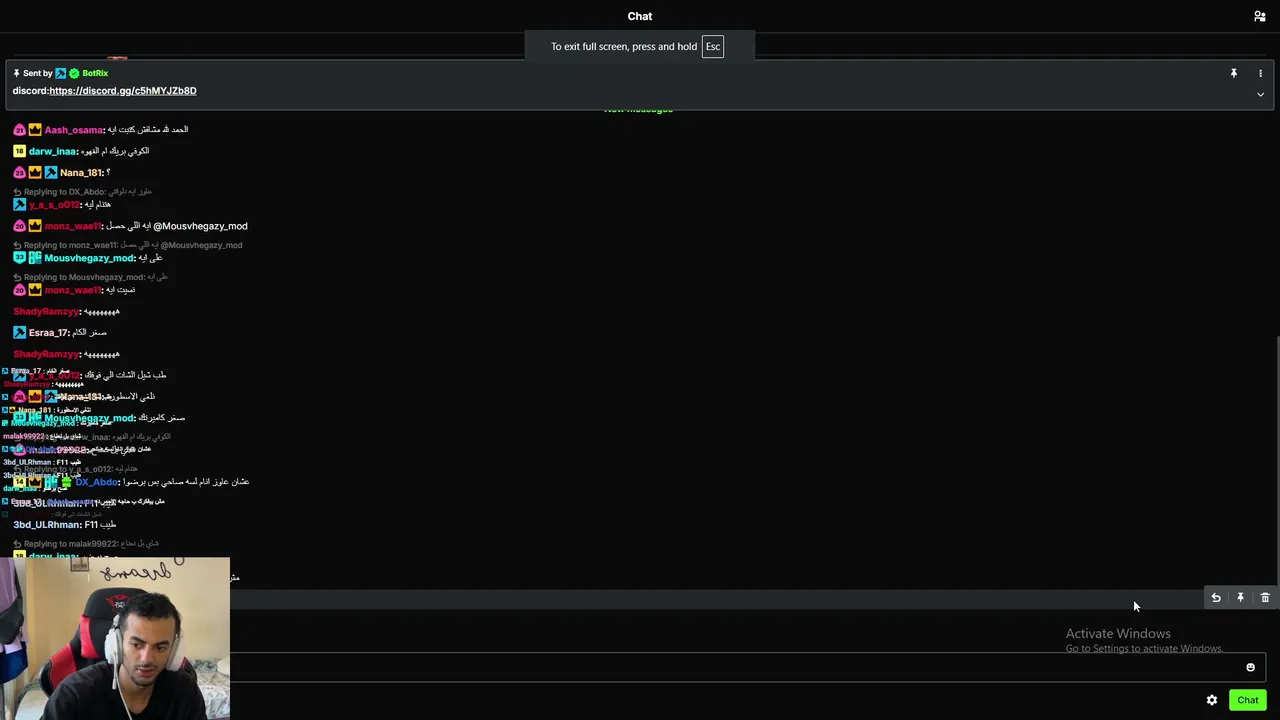Click the Aash_osama username
Viewport: 1280px width, 720px height.
(x=74, y=130)
